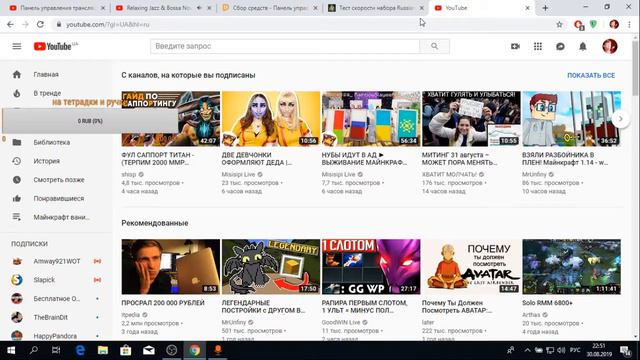Open Windows search from taskbar
Viewport: 640px width, 360px height.
(x=34, y=350)
